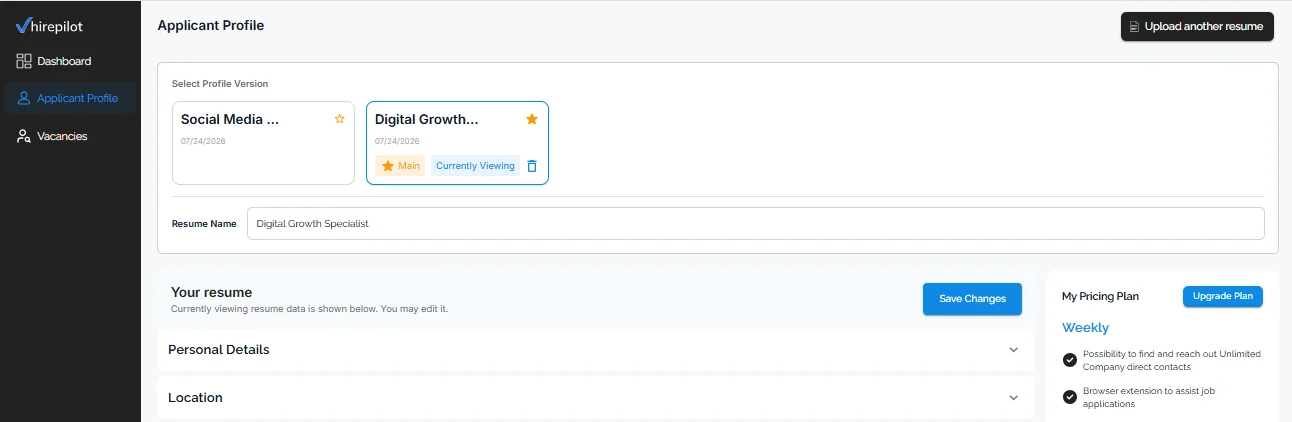
Task: Click the Weekly plan name
Action: tap(1085, 328)
